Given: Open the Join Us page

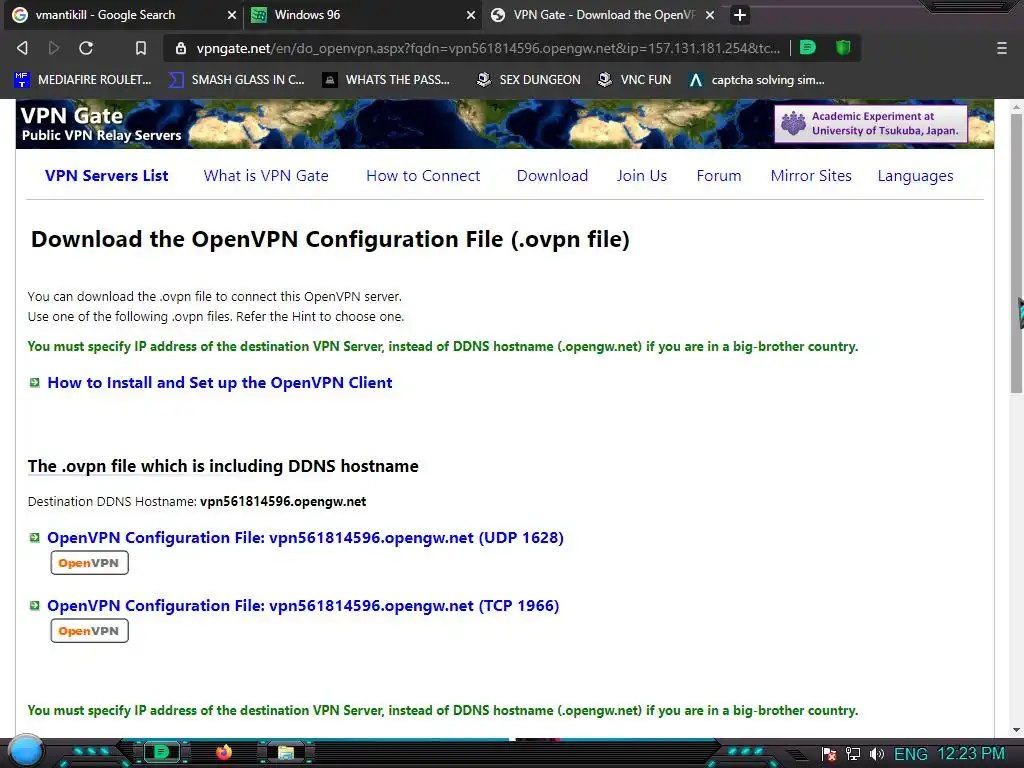Looking at the screenshot, I should [642, 176].
